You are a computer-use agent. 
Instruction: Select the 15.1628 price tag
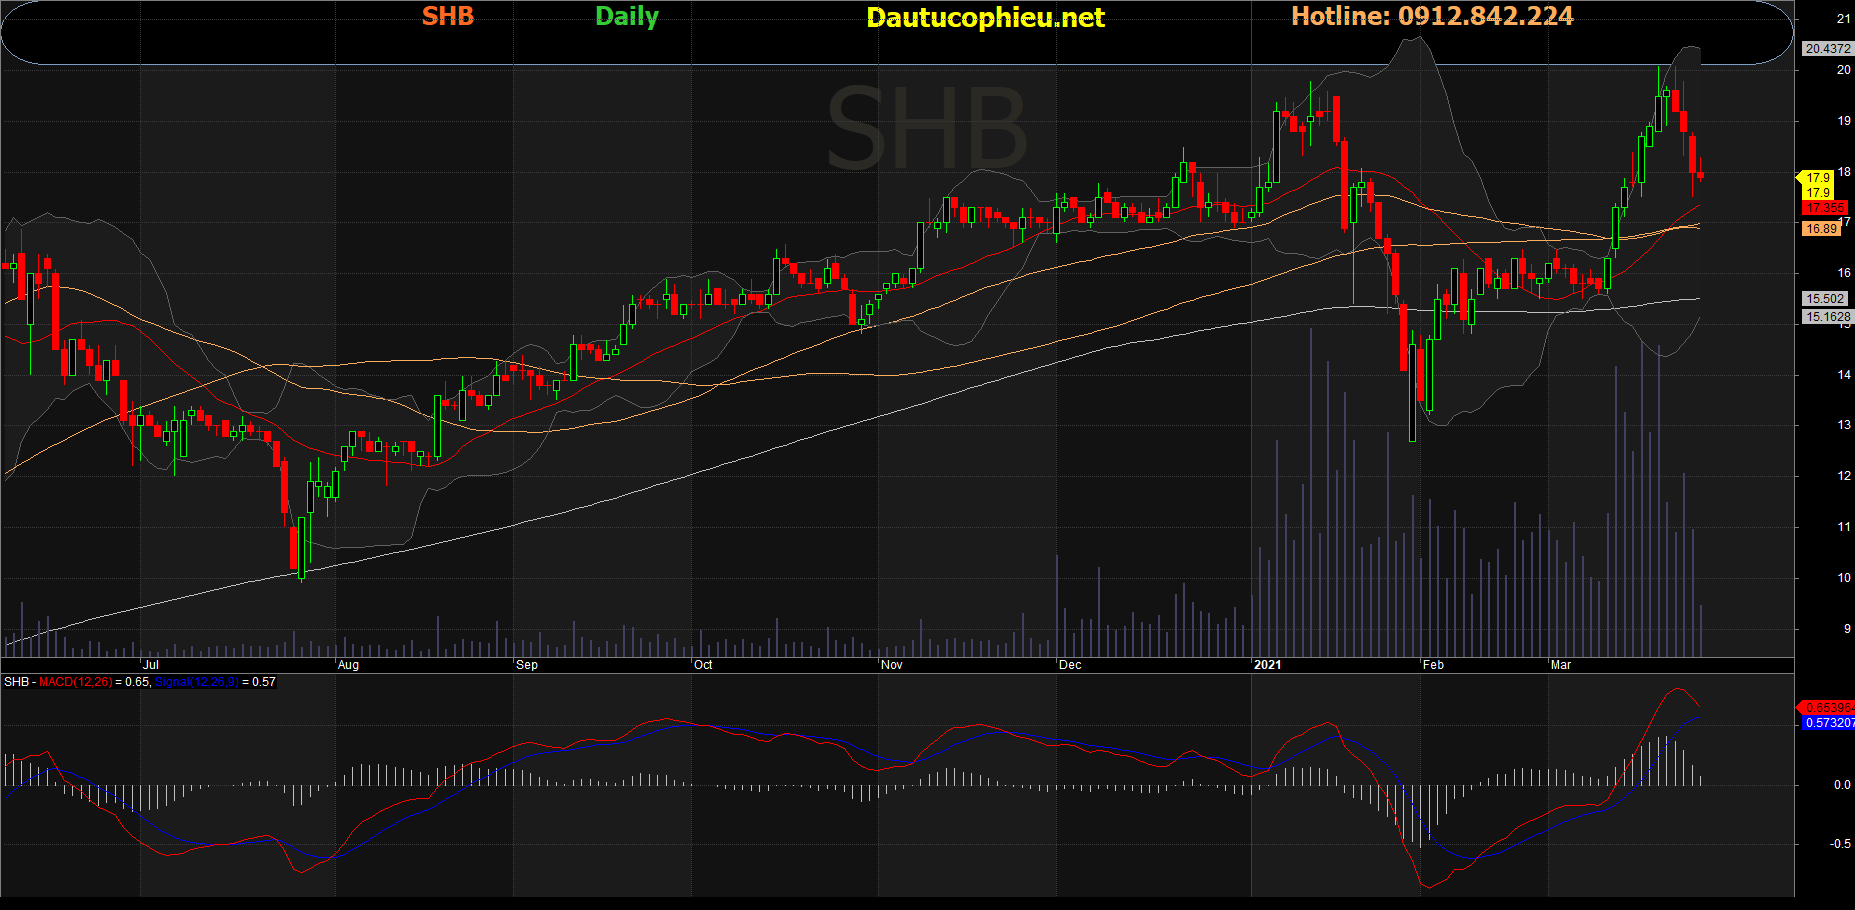pos(1827,317)
